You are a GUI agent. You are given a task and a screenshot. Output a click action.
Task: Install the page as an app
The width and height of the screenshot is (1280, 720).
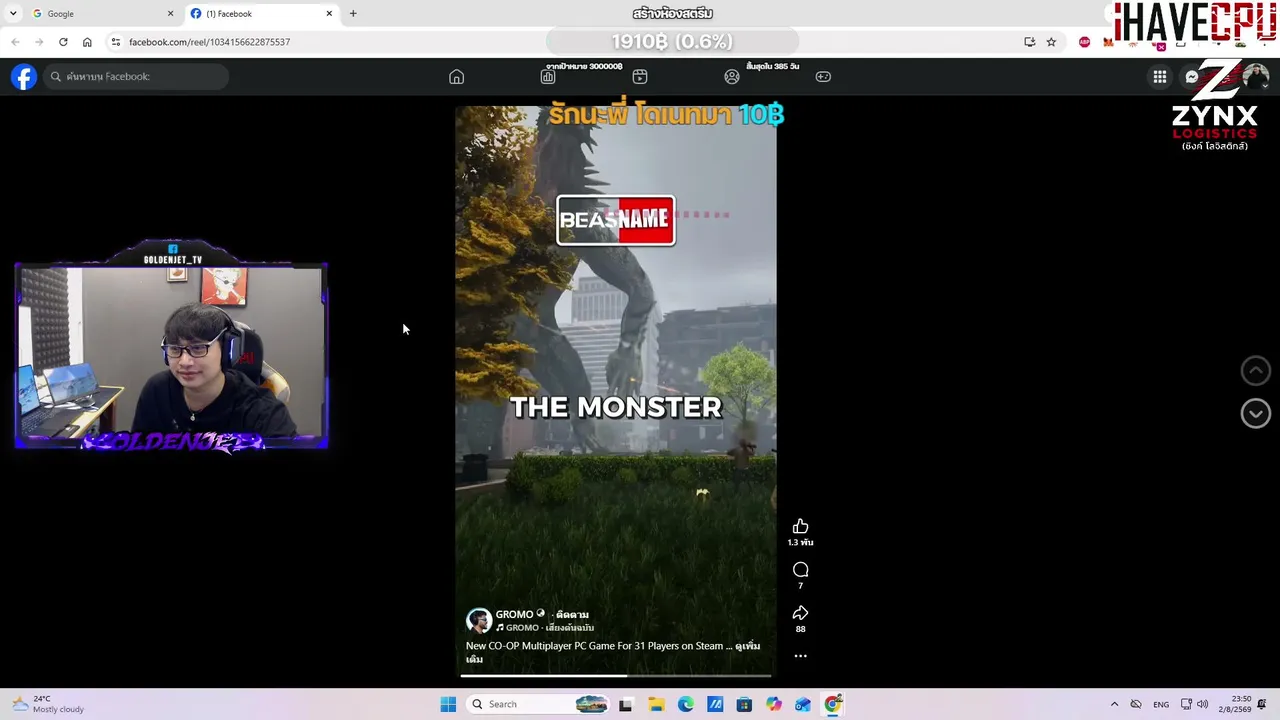pyautogui.click(x=1030, y=42)
